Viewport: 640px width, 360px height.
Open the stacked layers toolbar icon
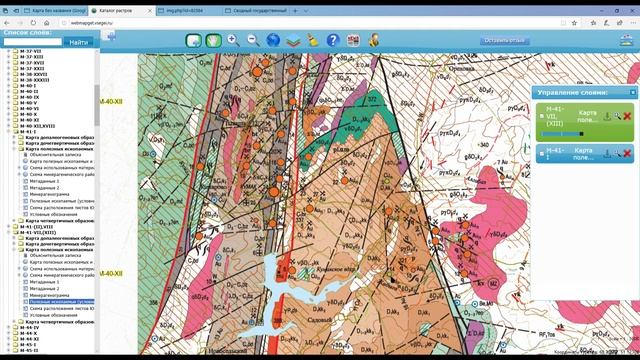click(293, 40)
